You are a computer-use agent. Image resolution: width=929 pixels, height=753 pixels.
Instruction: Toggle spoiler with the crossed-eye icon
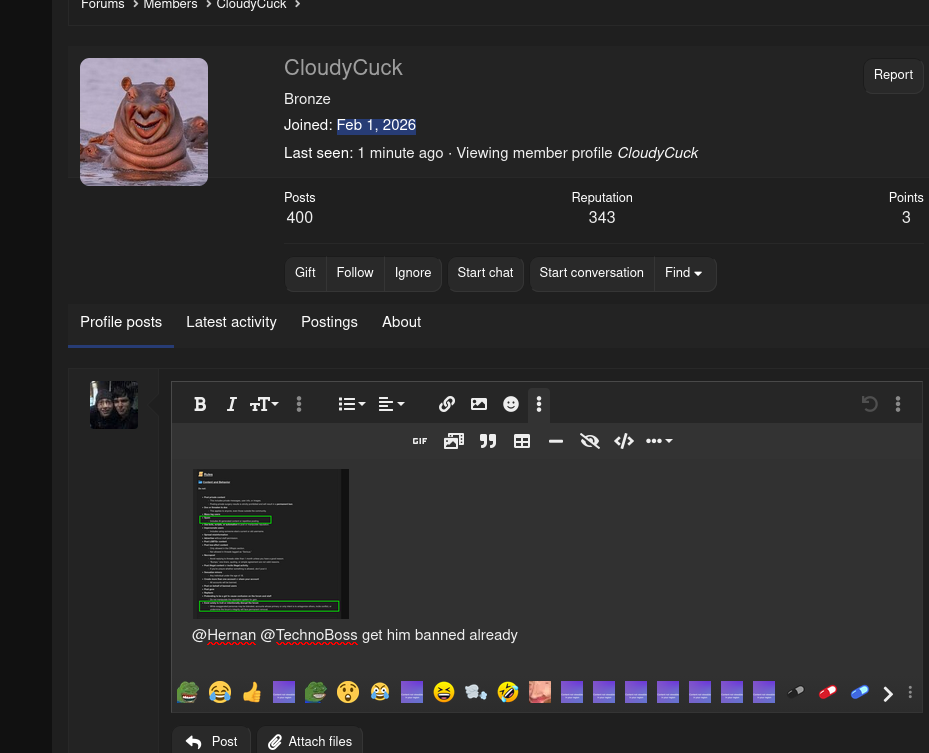590,441
